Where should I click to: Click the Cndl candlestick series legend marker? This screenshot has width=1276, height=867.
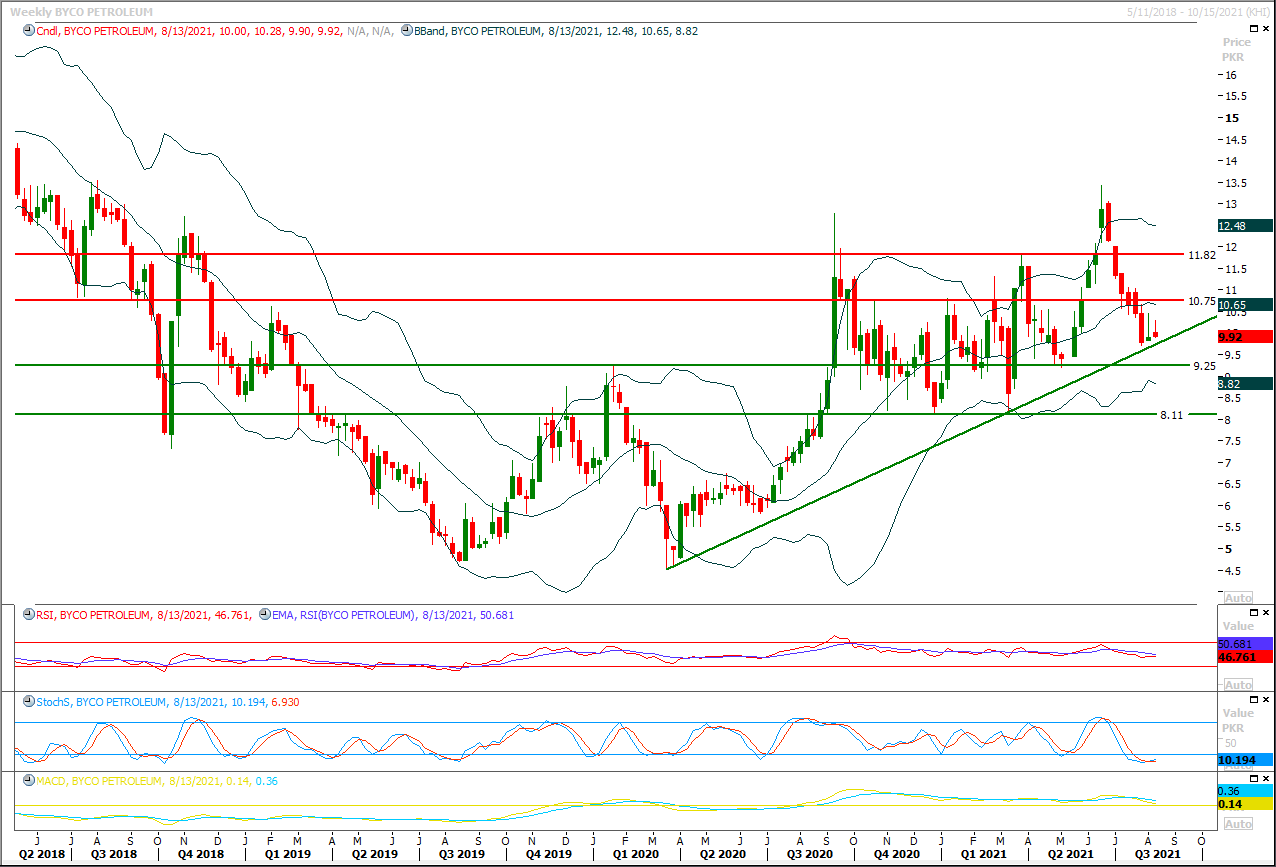29,31
